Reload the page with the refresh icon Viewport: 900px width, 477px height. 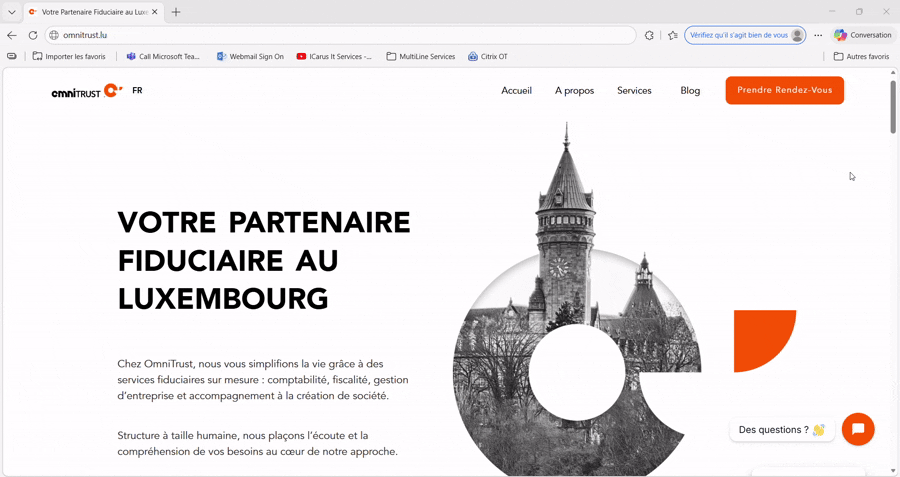click(x=33, y=35)
